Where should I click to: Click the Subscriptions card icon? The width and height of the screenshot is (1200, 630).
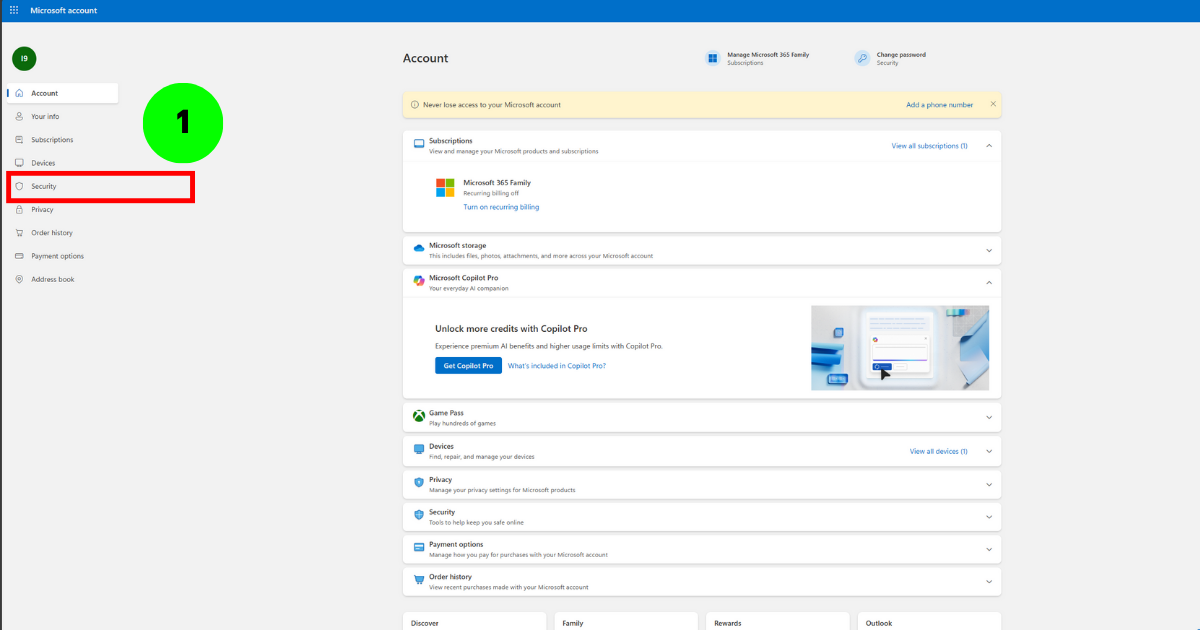click(x=419, y=144)
